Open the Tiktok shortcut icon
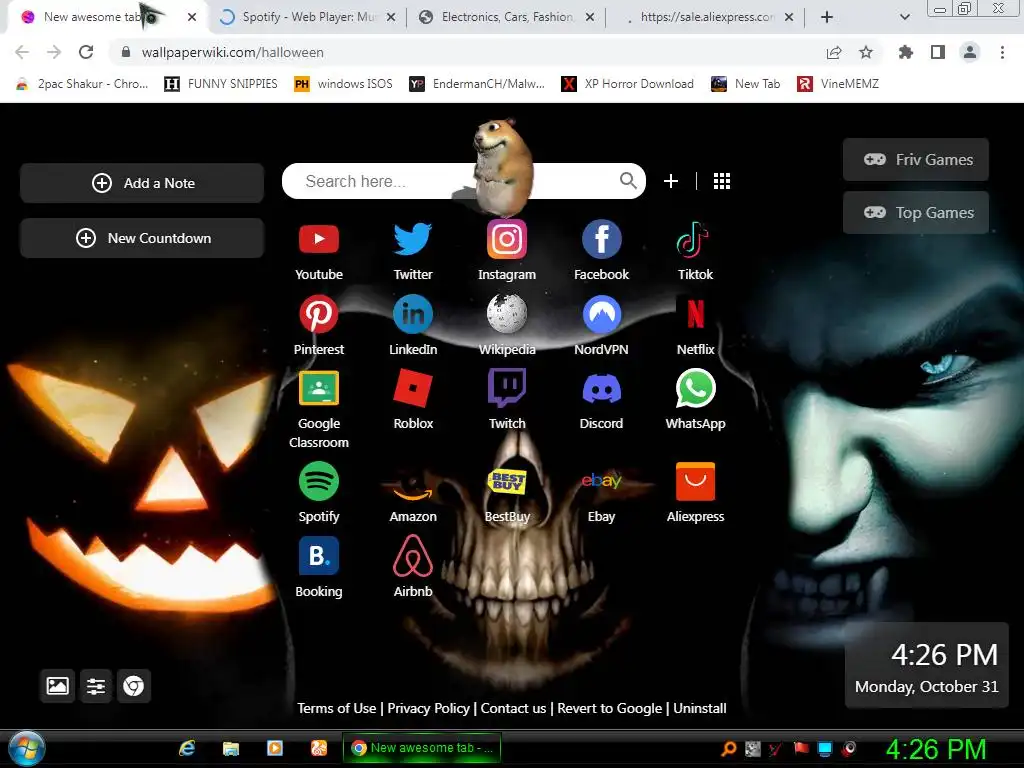 (x=695, y=239)
